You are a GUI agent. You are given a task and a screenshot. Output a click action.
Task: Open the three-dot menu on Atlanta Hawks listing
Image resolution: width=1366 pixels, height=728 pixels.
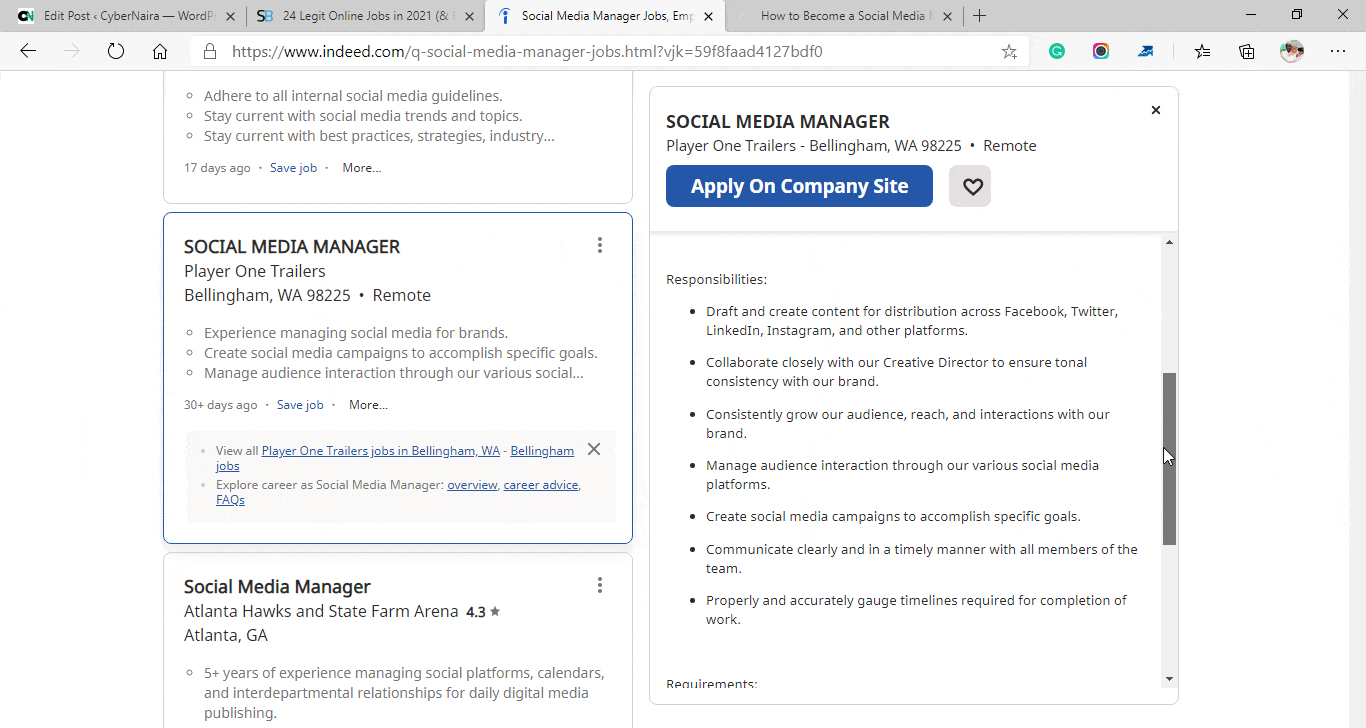pyautogui.click(x=600, y=584)
